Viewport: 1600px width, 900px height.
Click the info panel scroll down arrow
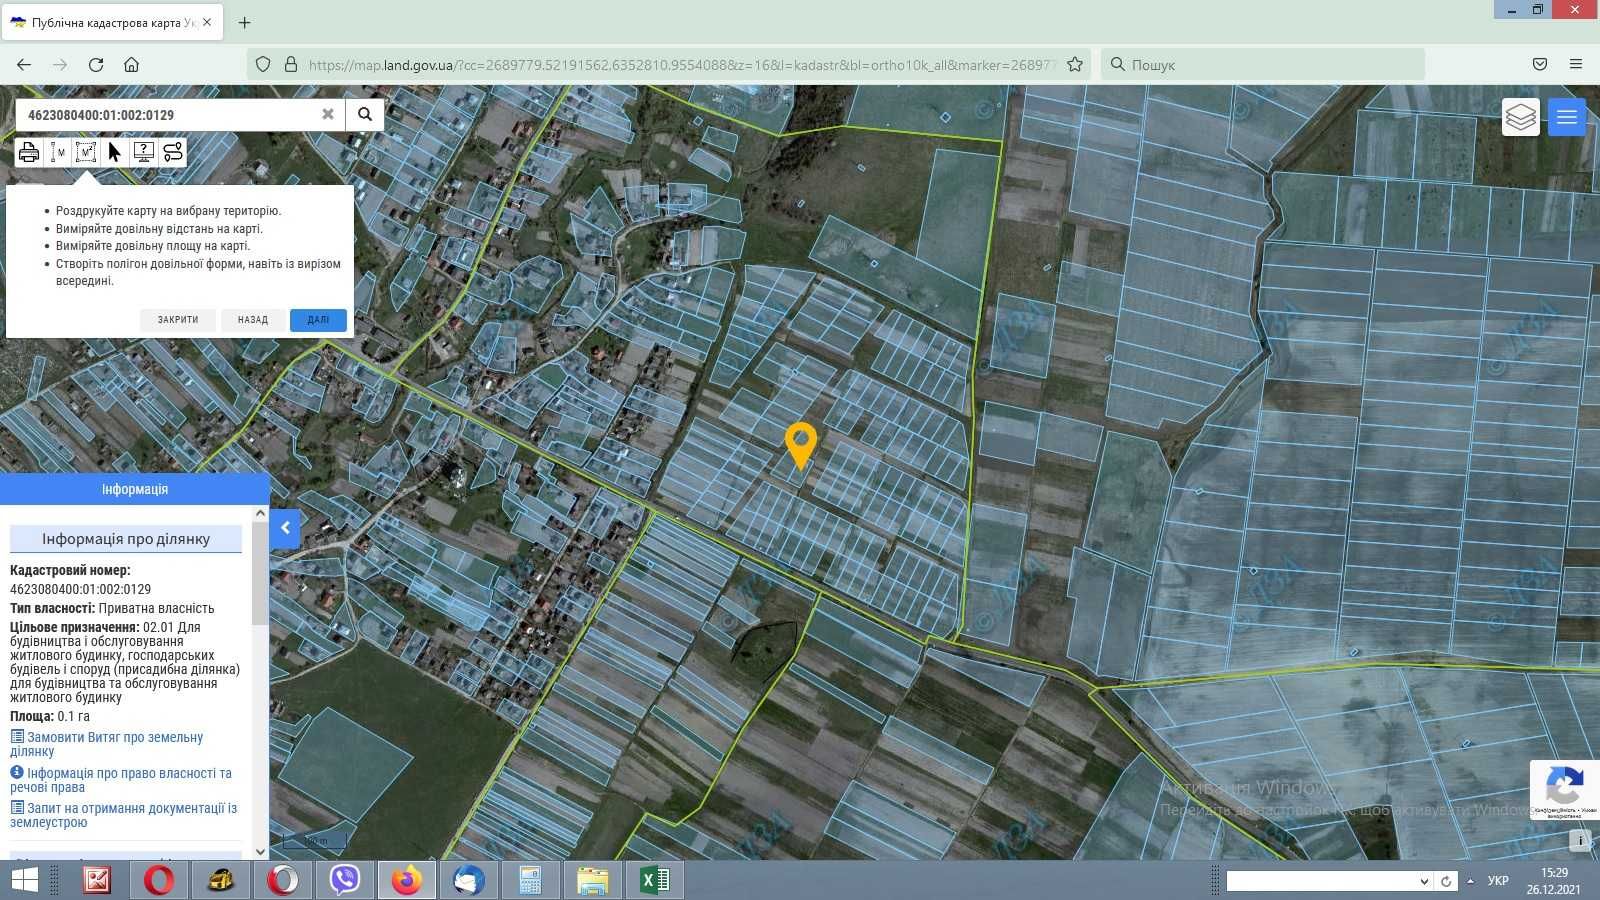(260, 851)
